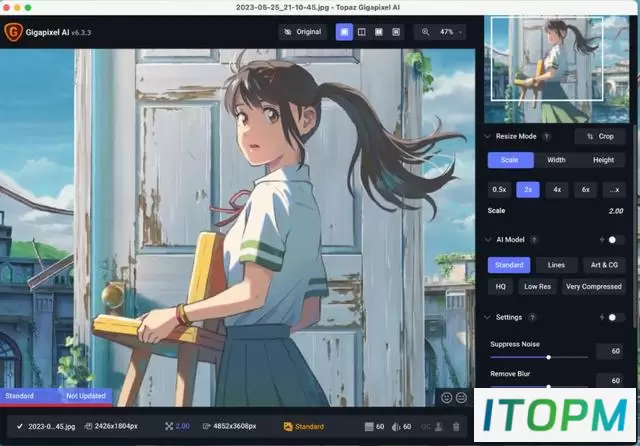
Task: Click the blur removal icon in file row
Action: coord(396,427)
